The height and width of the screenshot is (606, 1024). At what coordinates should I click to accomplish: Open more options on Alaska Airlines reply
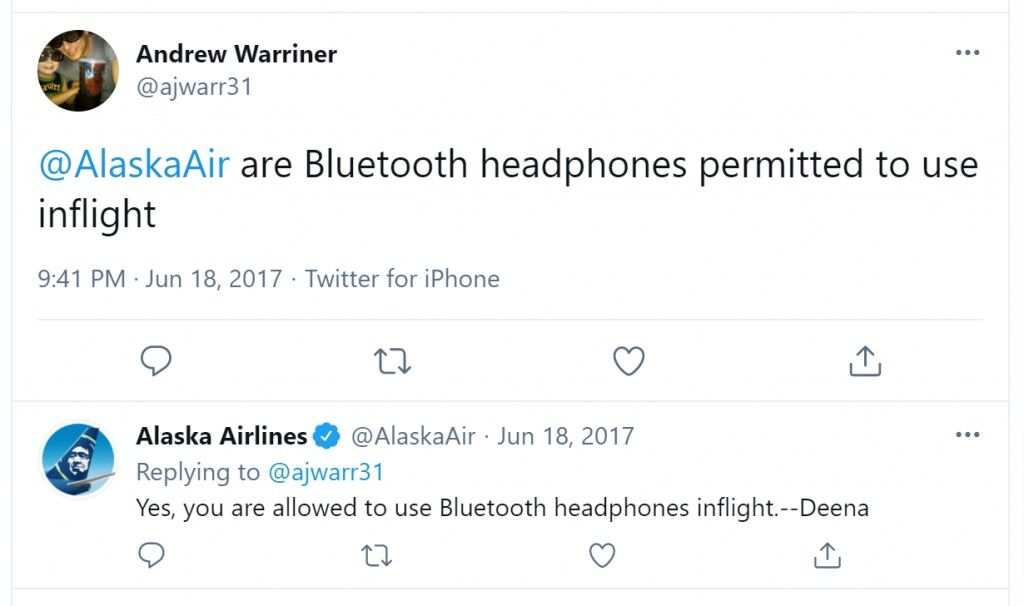tap(967, 434)
